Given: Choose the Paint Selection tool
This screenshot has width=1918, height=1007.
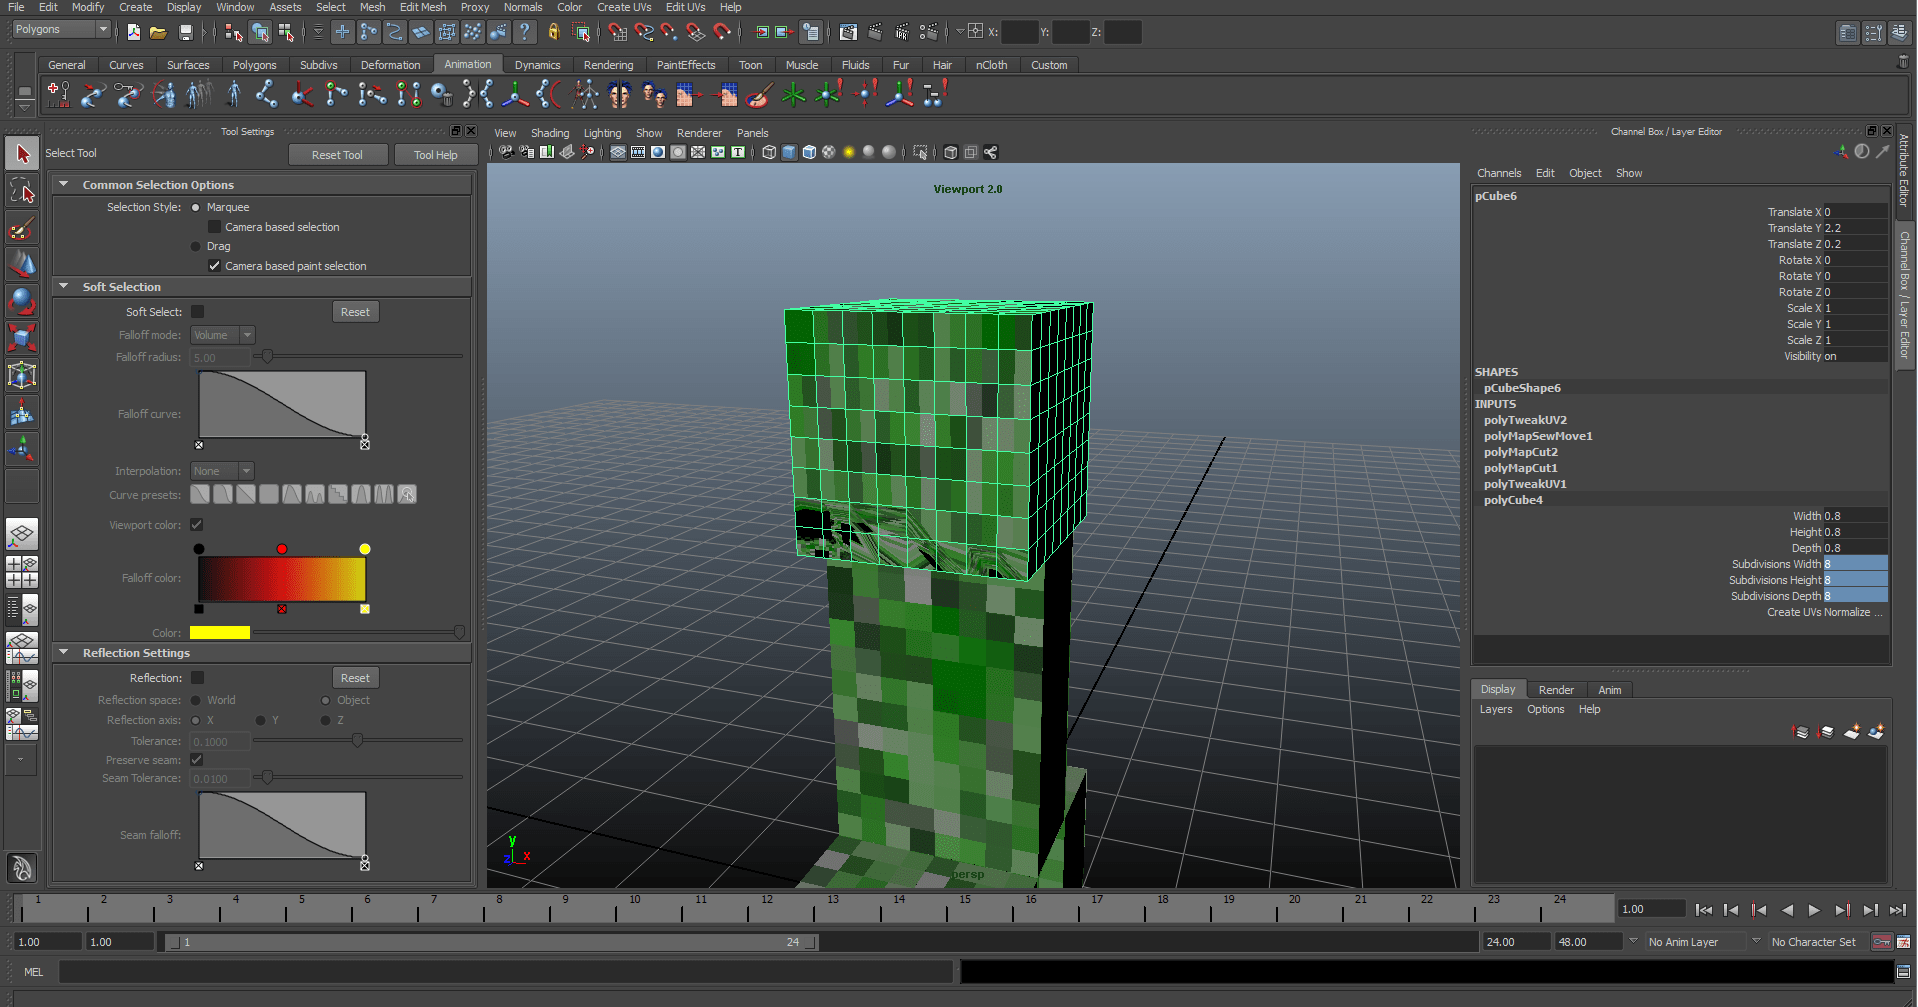Looking at the screenshot, I should click(x=22, y=228).
